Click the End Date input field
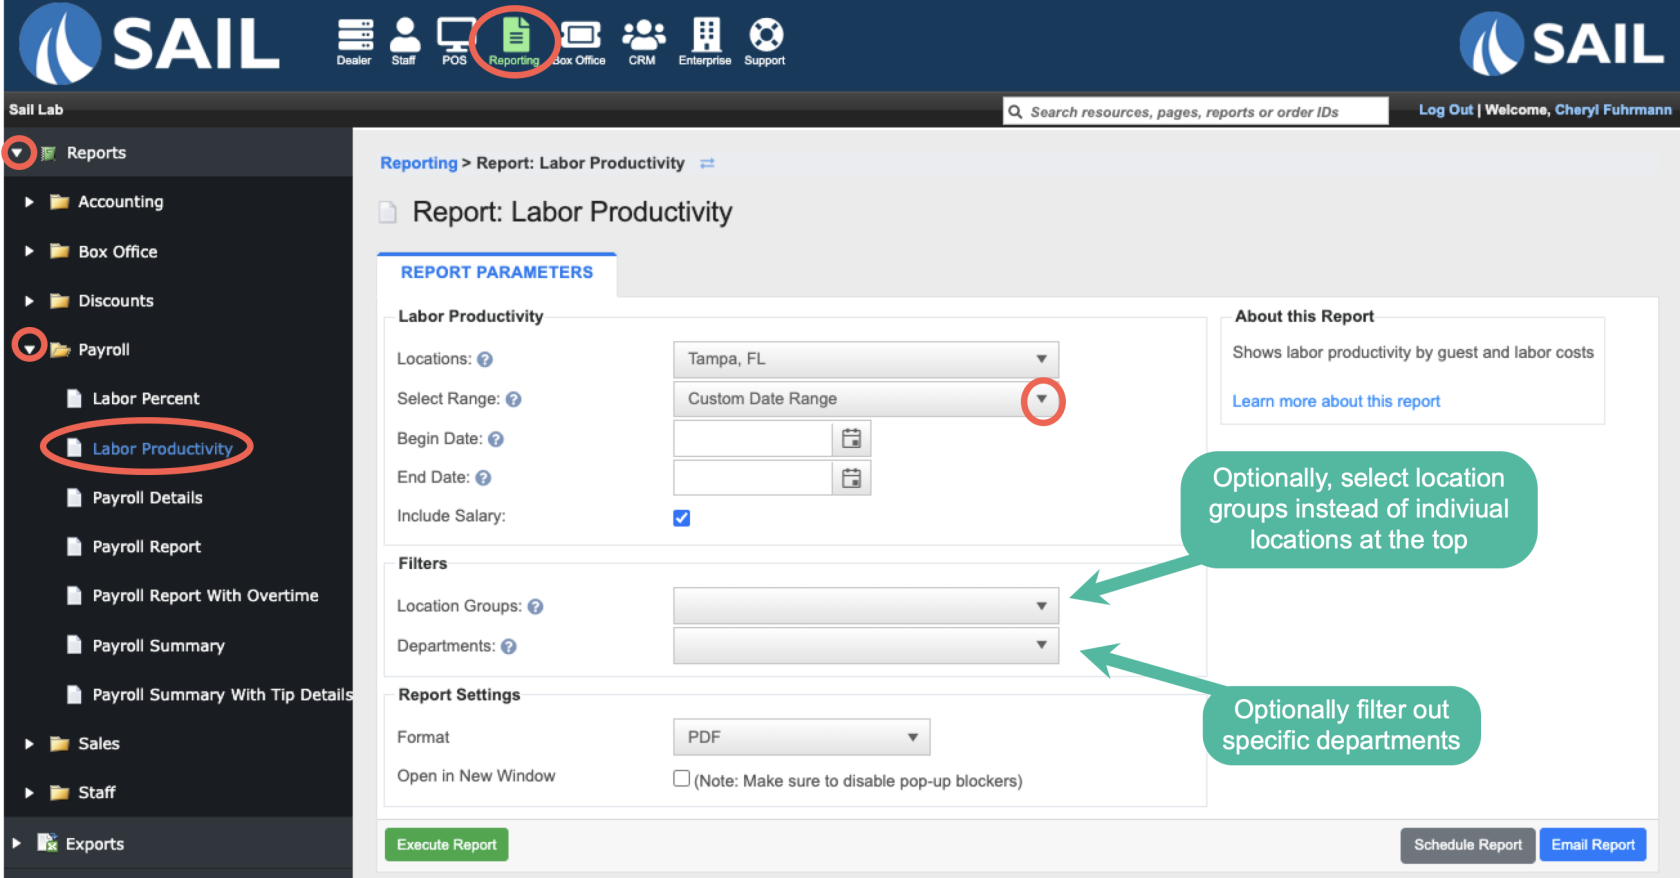This screenshot has width=1680, height=878. (x=753, y=478)
